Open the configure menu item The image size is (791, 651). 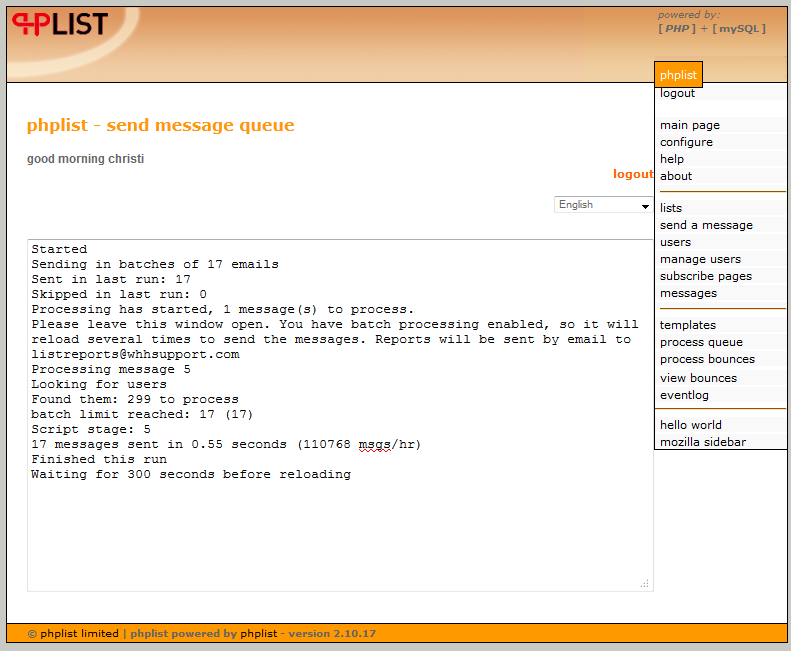[x=686, y=142]
